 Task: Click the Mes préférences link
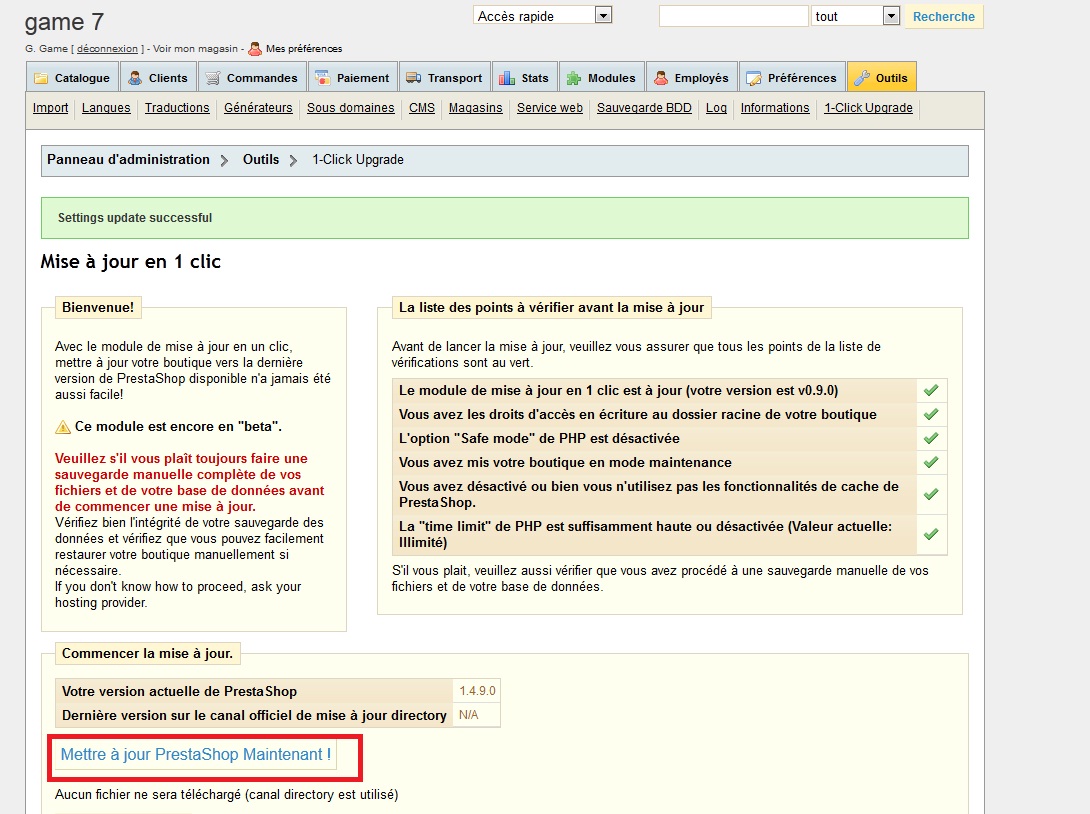(x=304, y=49)
